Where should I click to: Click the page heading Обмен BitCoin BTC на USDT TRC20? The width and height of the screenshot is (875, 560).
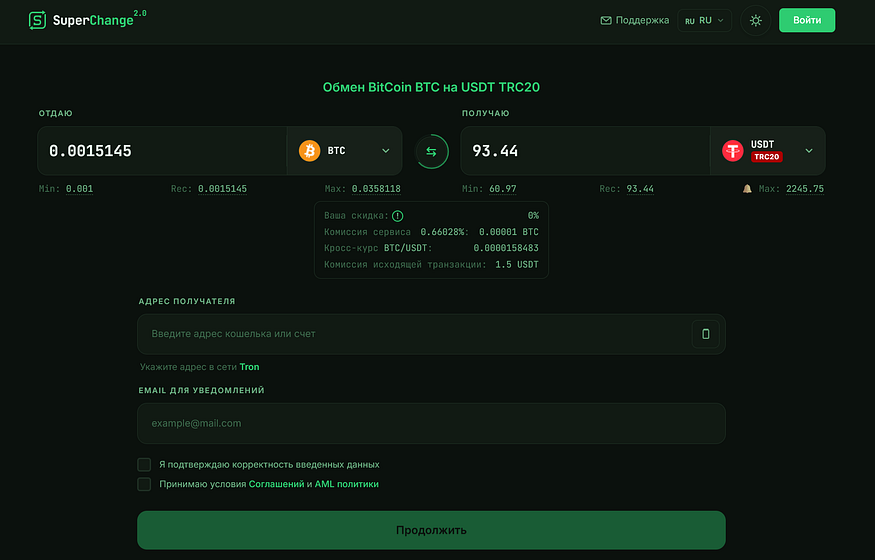431,87
